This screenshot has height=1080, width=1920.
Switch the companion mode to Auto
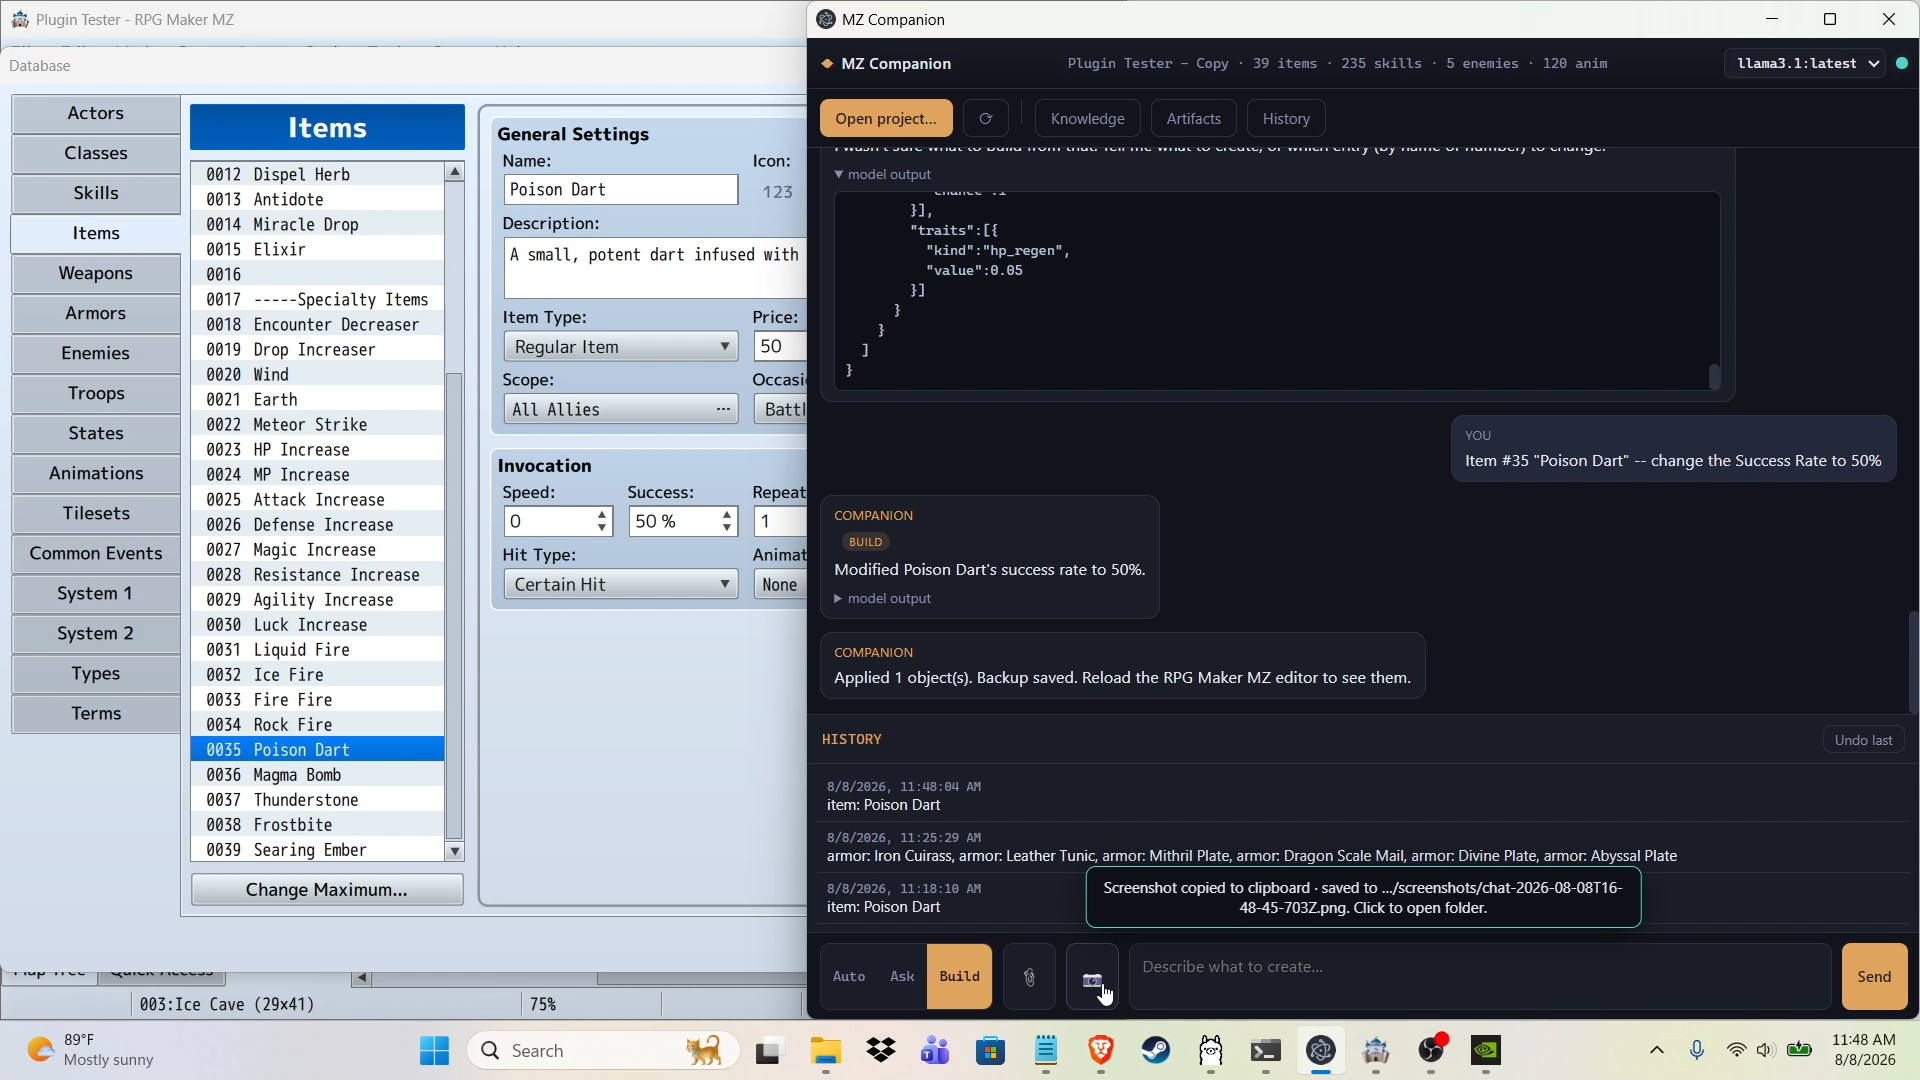pyautogui.click(x=849, y=977)
